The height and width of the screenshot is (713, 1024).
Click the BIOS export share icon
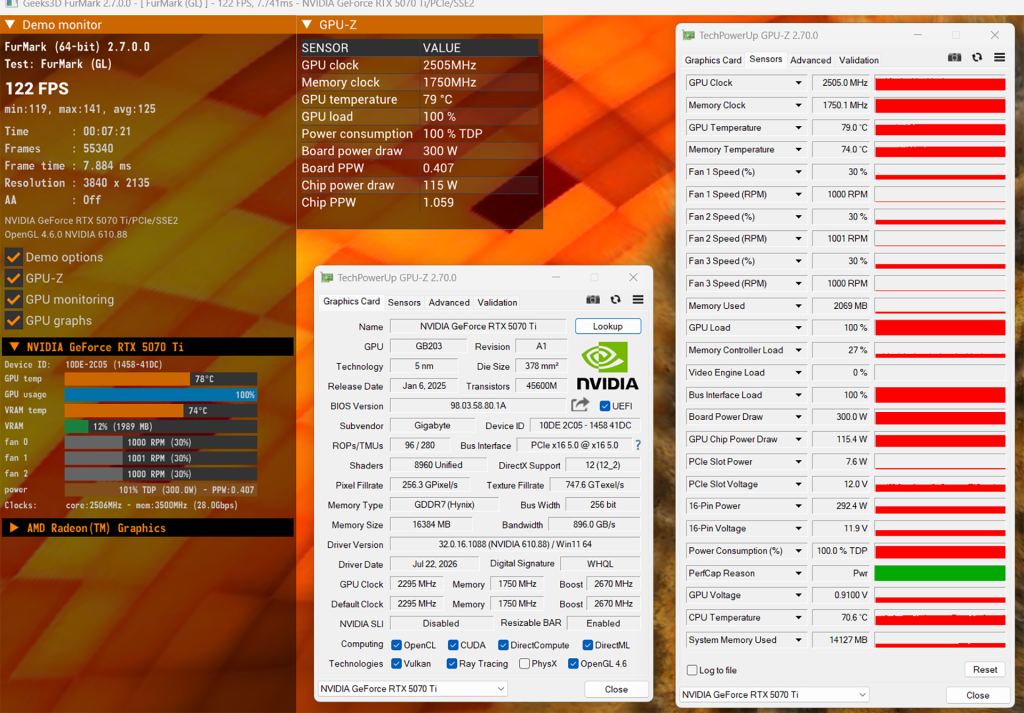pyautogui.click(x=580, y=405)
